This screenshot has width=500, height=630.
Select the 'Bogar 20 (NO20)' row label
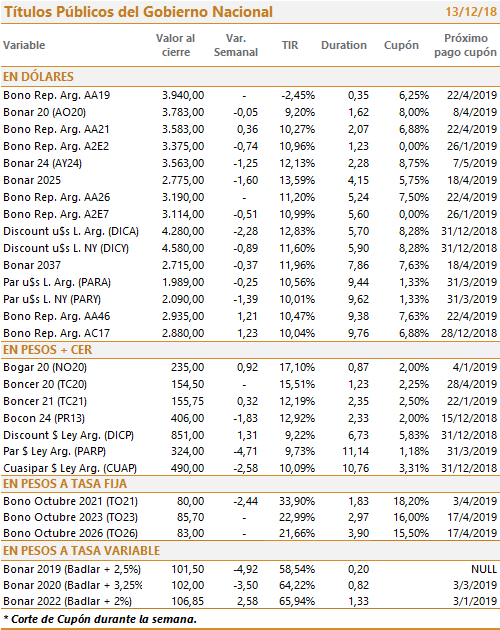[x=45, y=367]
